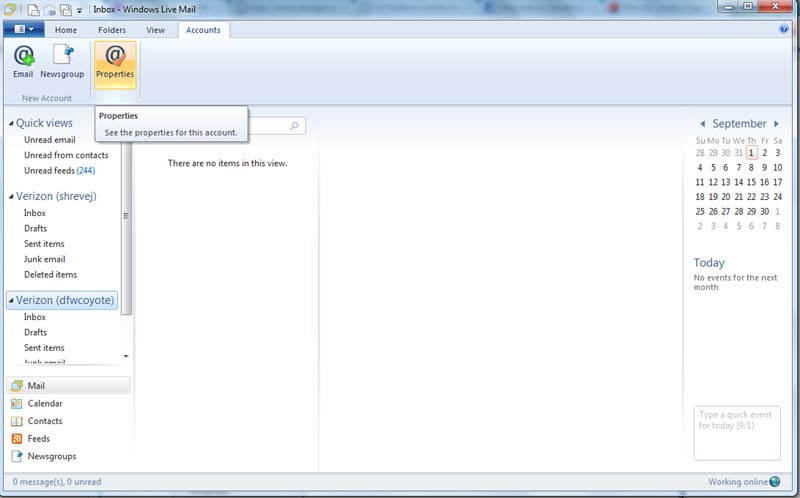Click the Working online status globe
Screen dimensions: 800x498
point(774,482)
